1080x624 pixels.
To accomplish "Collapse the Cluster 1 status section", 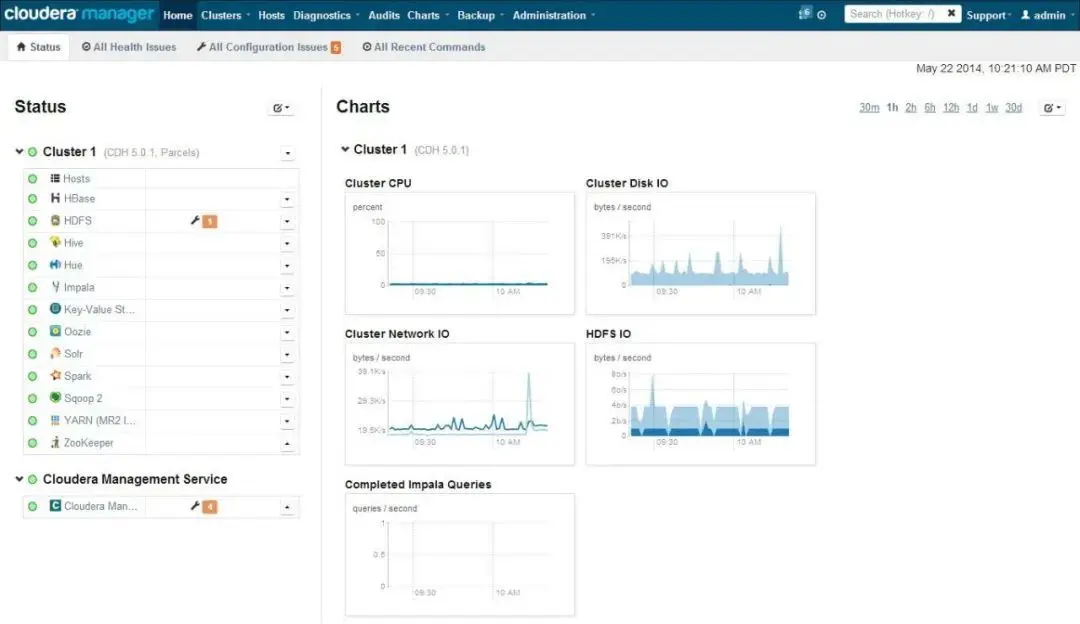I will pos(19,152).
